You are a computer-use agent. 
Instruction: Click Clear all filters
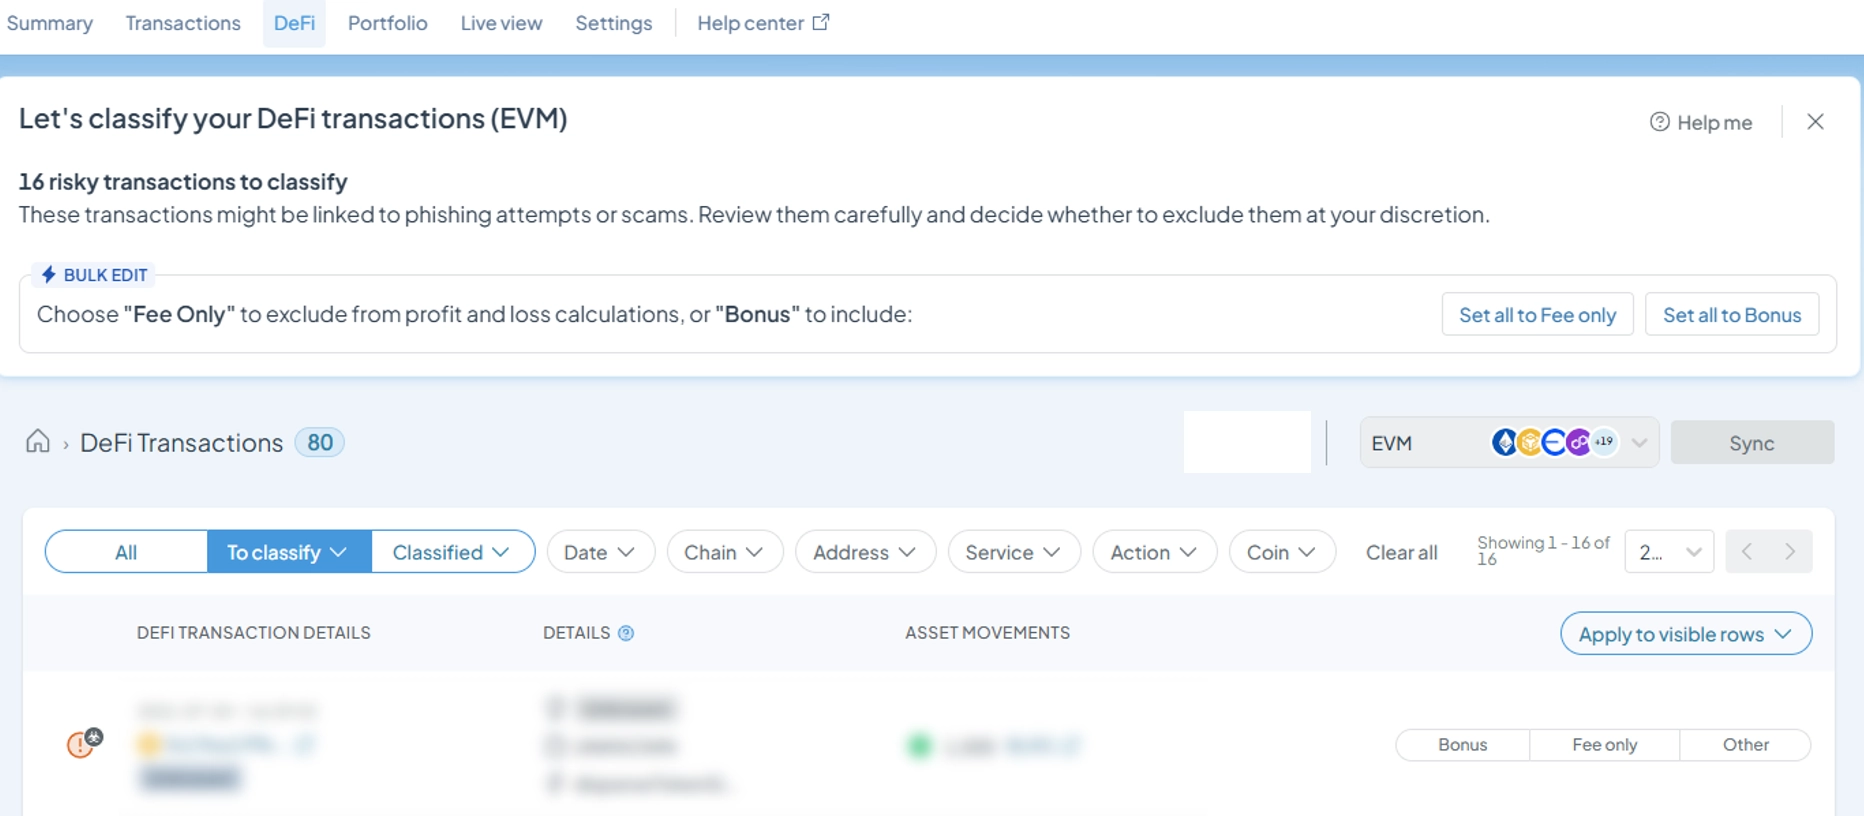click(1401, 552)
